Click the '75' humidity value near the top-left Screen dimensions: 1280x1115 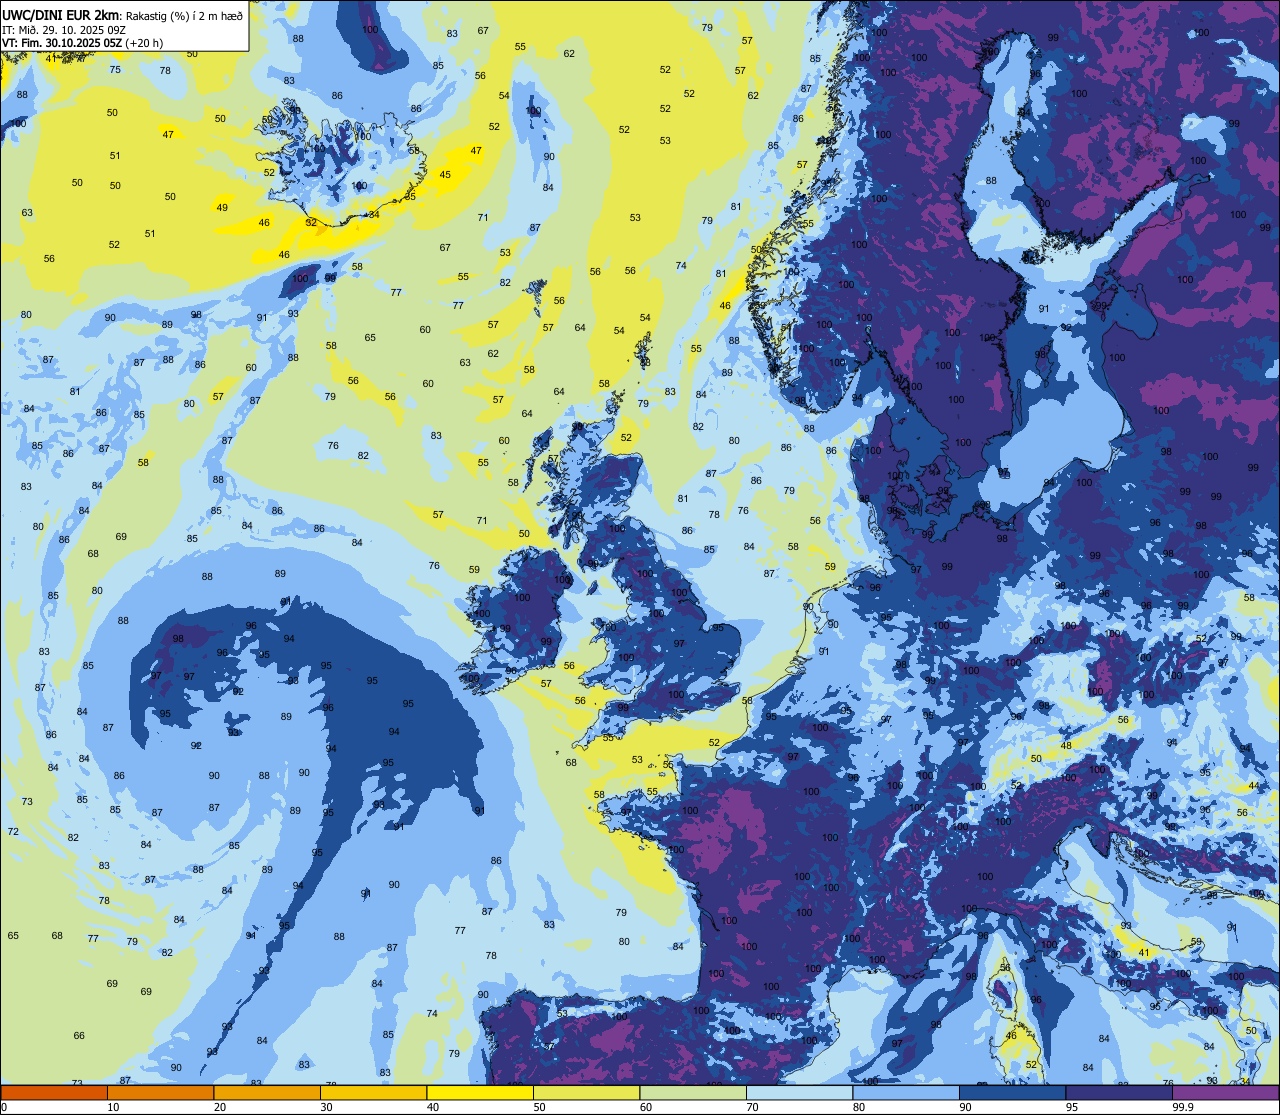[115, 69]
